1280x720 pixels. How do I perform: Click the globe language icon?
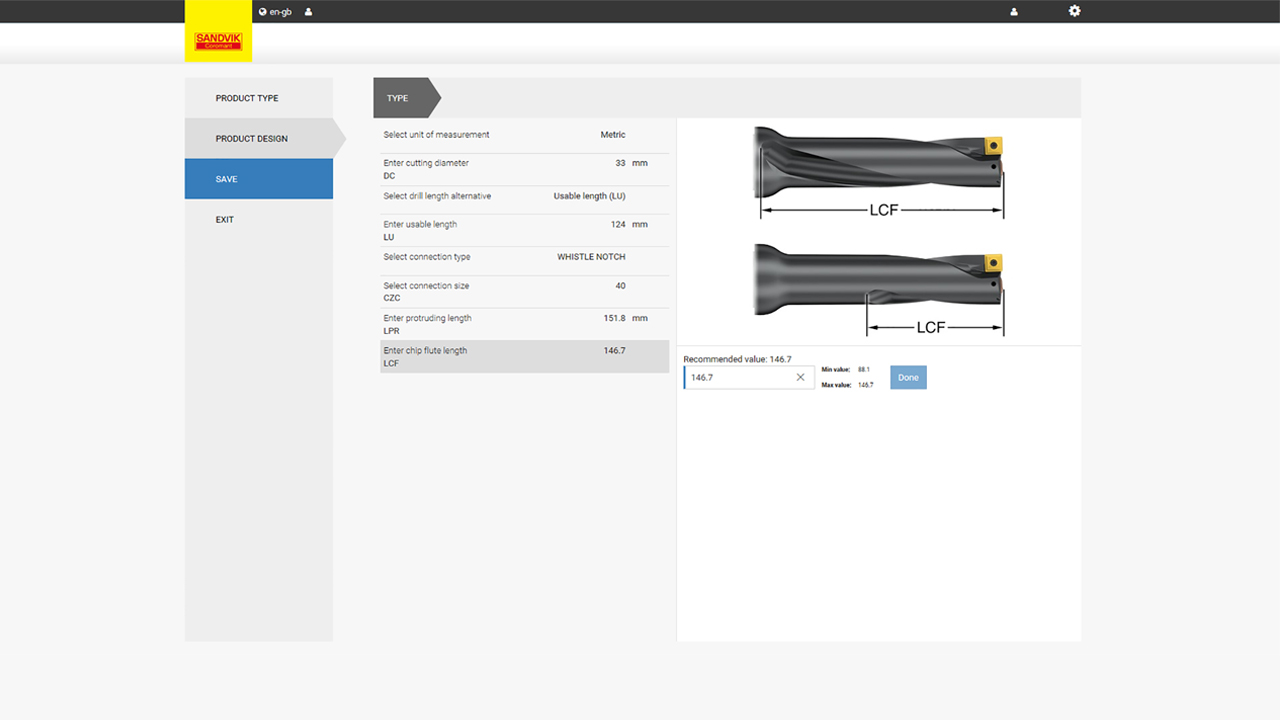[x=263, y=12]
